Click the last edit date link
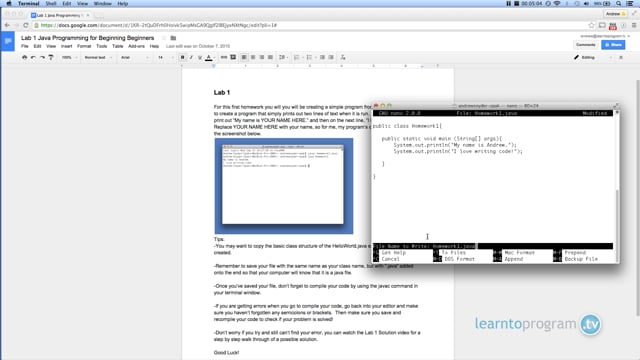 198,46
